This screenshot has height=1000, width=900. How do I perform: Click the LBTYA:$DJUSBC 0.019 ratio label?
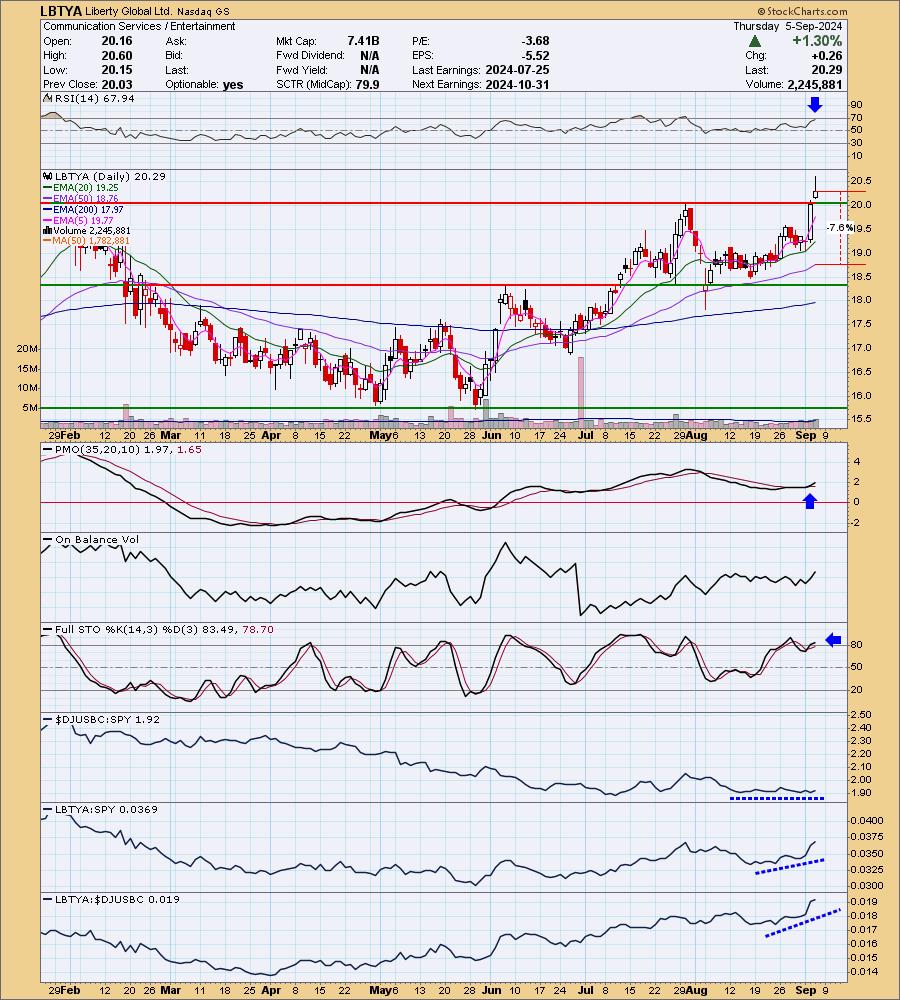112,899
